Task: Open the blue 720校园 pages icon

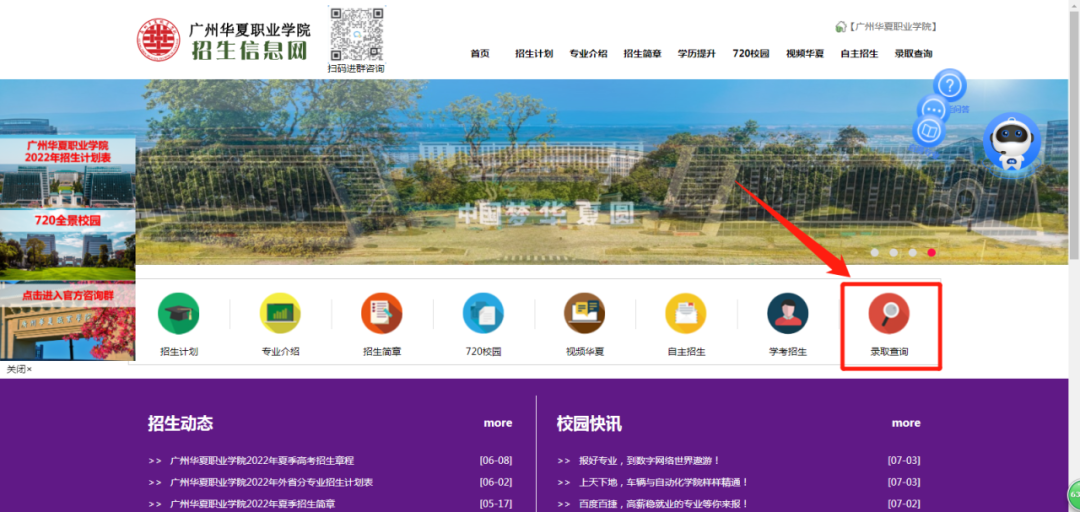Action: (x=483, y=314)
